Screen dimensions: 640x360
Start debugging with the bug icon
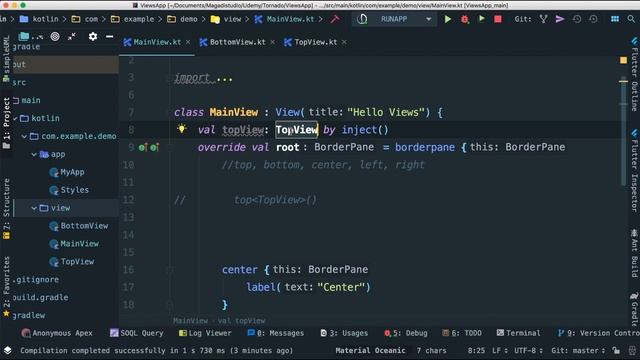click(464, 19)
